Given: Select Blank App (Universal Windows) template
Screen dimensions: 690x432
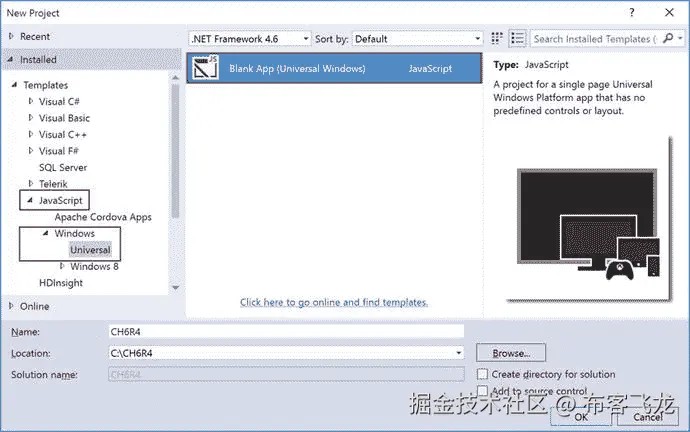Looking at the screenshot, I should tap(334, 68).
